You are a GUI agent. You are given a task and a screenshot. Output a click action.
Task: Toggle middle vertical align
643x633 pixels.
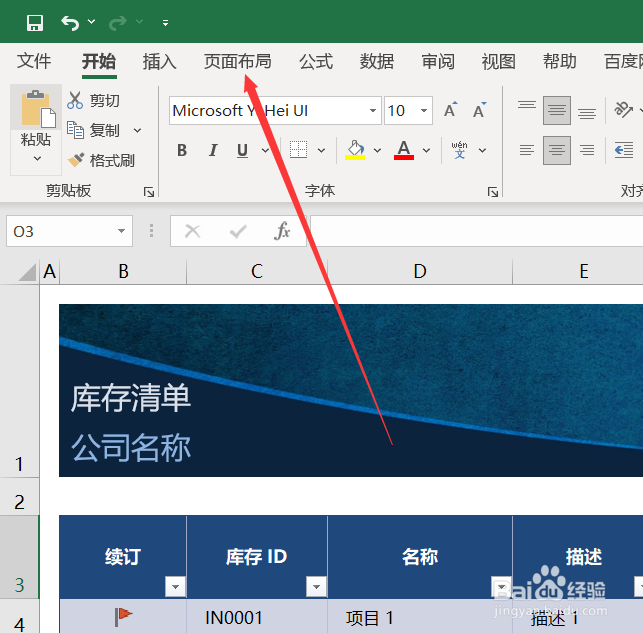[x=557, y=110]
